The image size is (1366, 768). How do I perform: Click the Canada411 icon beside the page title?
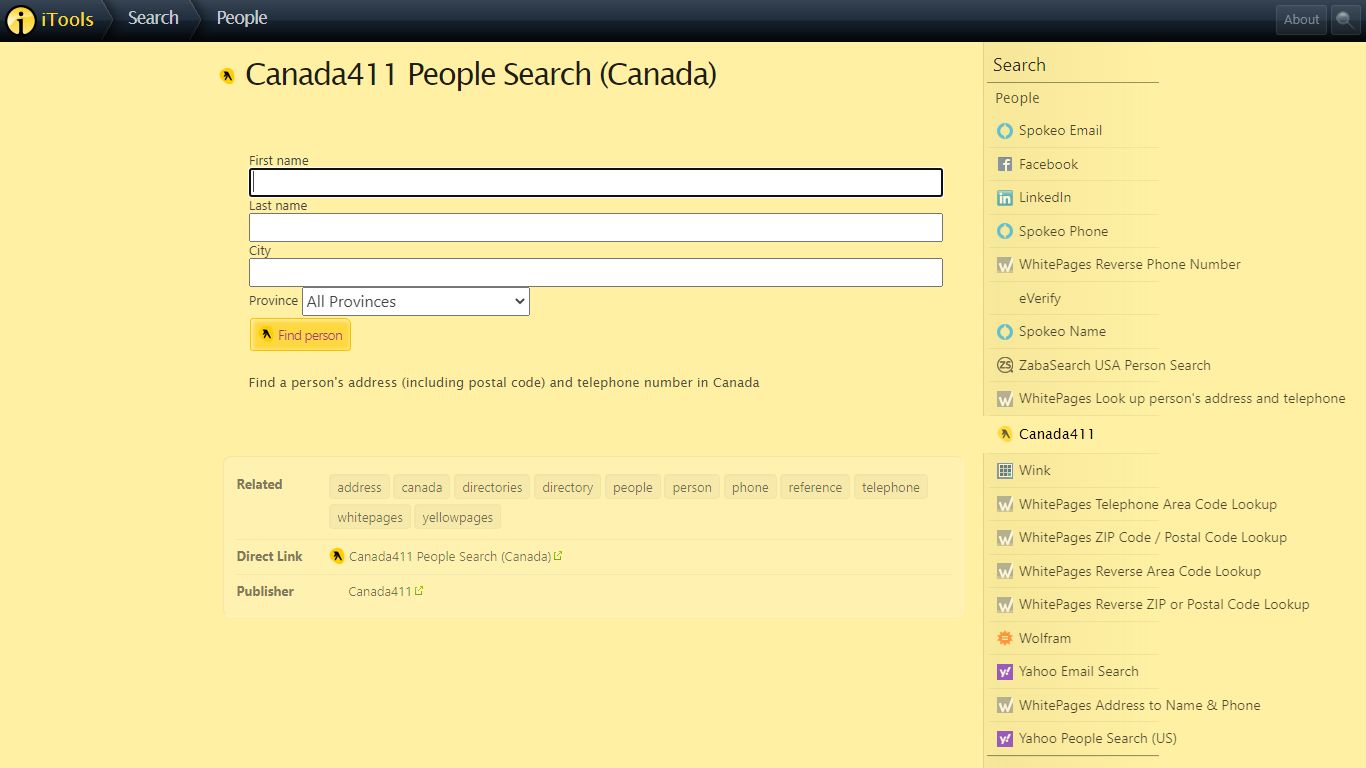[x=228, y=76]
